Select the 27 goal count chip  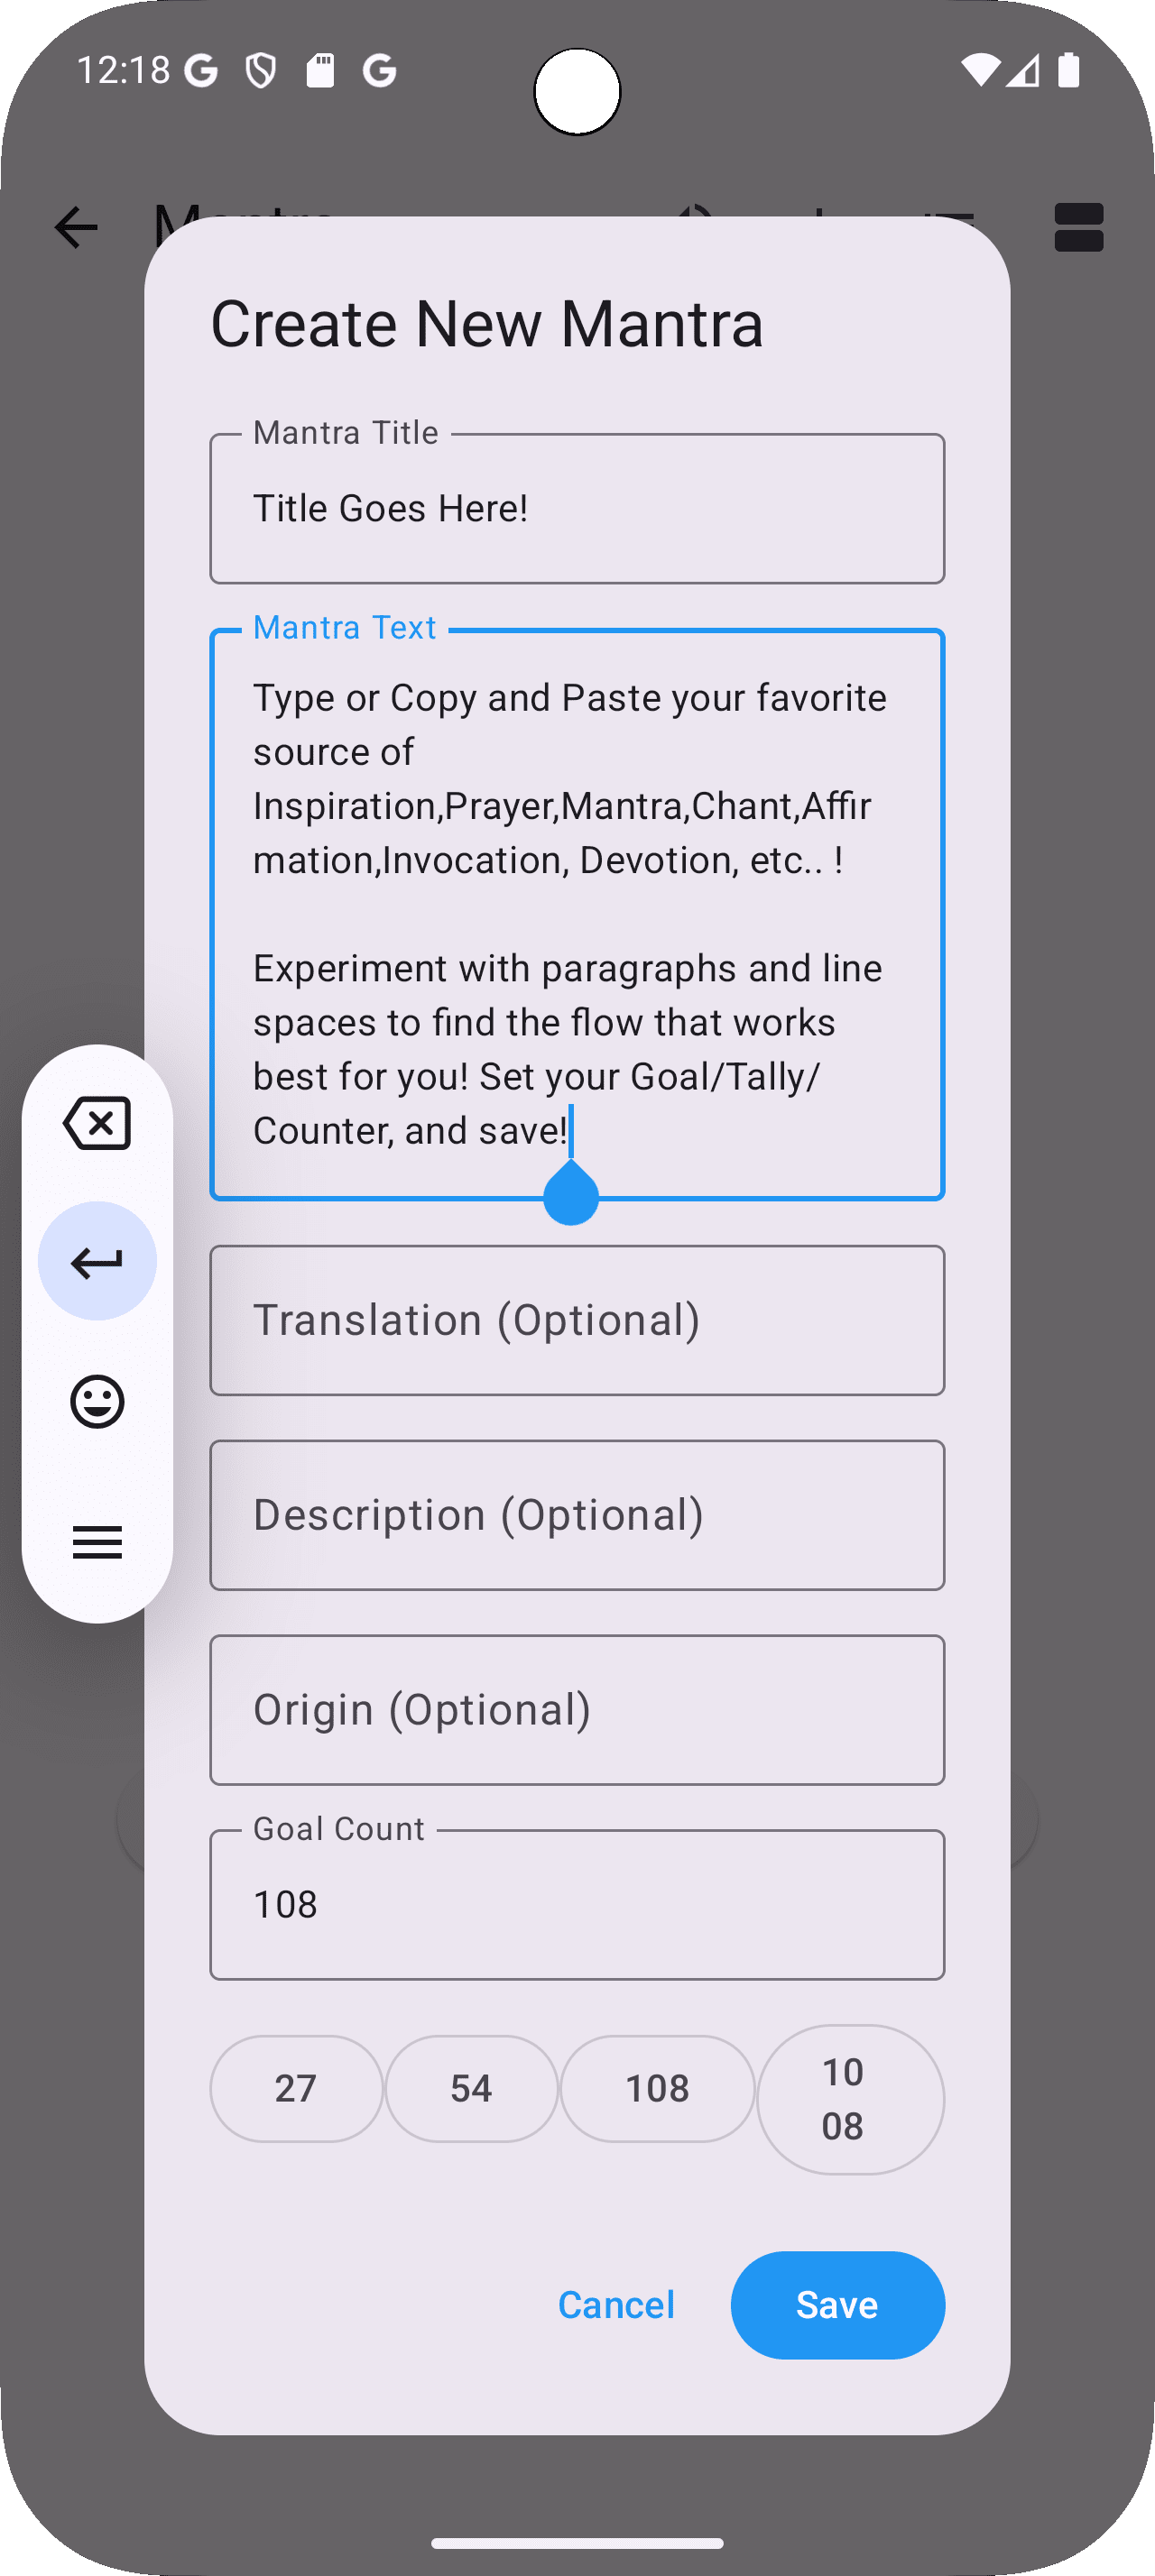tap(296, 2088)
